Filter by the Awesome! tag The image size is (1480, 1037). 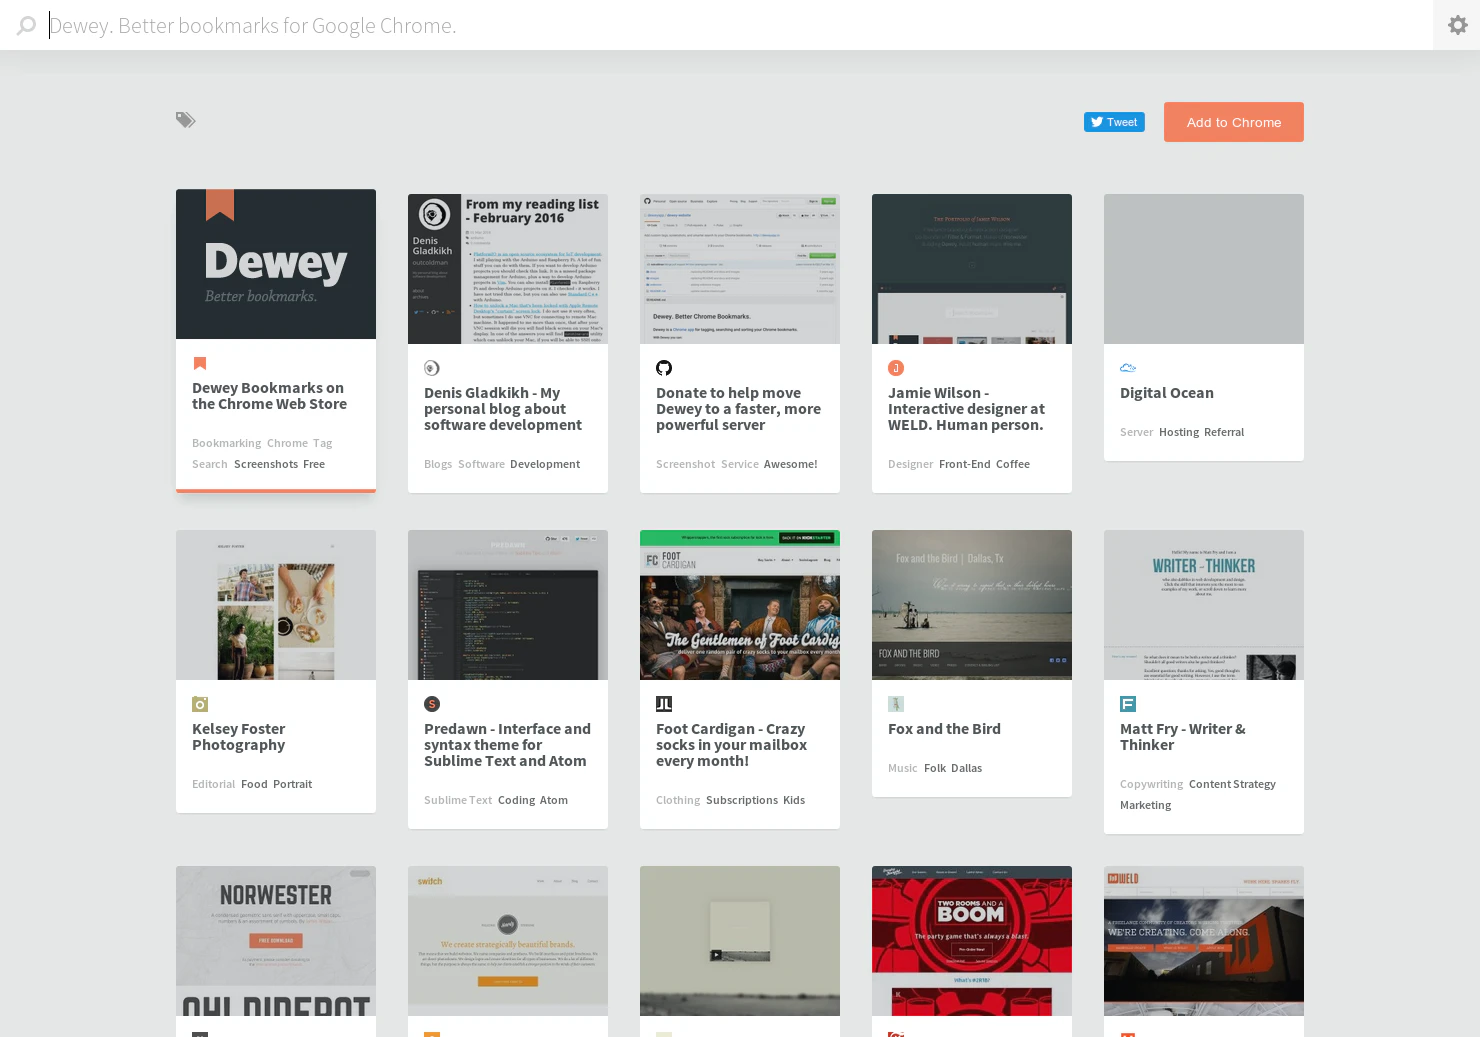tap(790, 464)
